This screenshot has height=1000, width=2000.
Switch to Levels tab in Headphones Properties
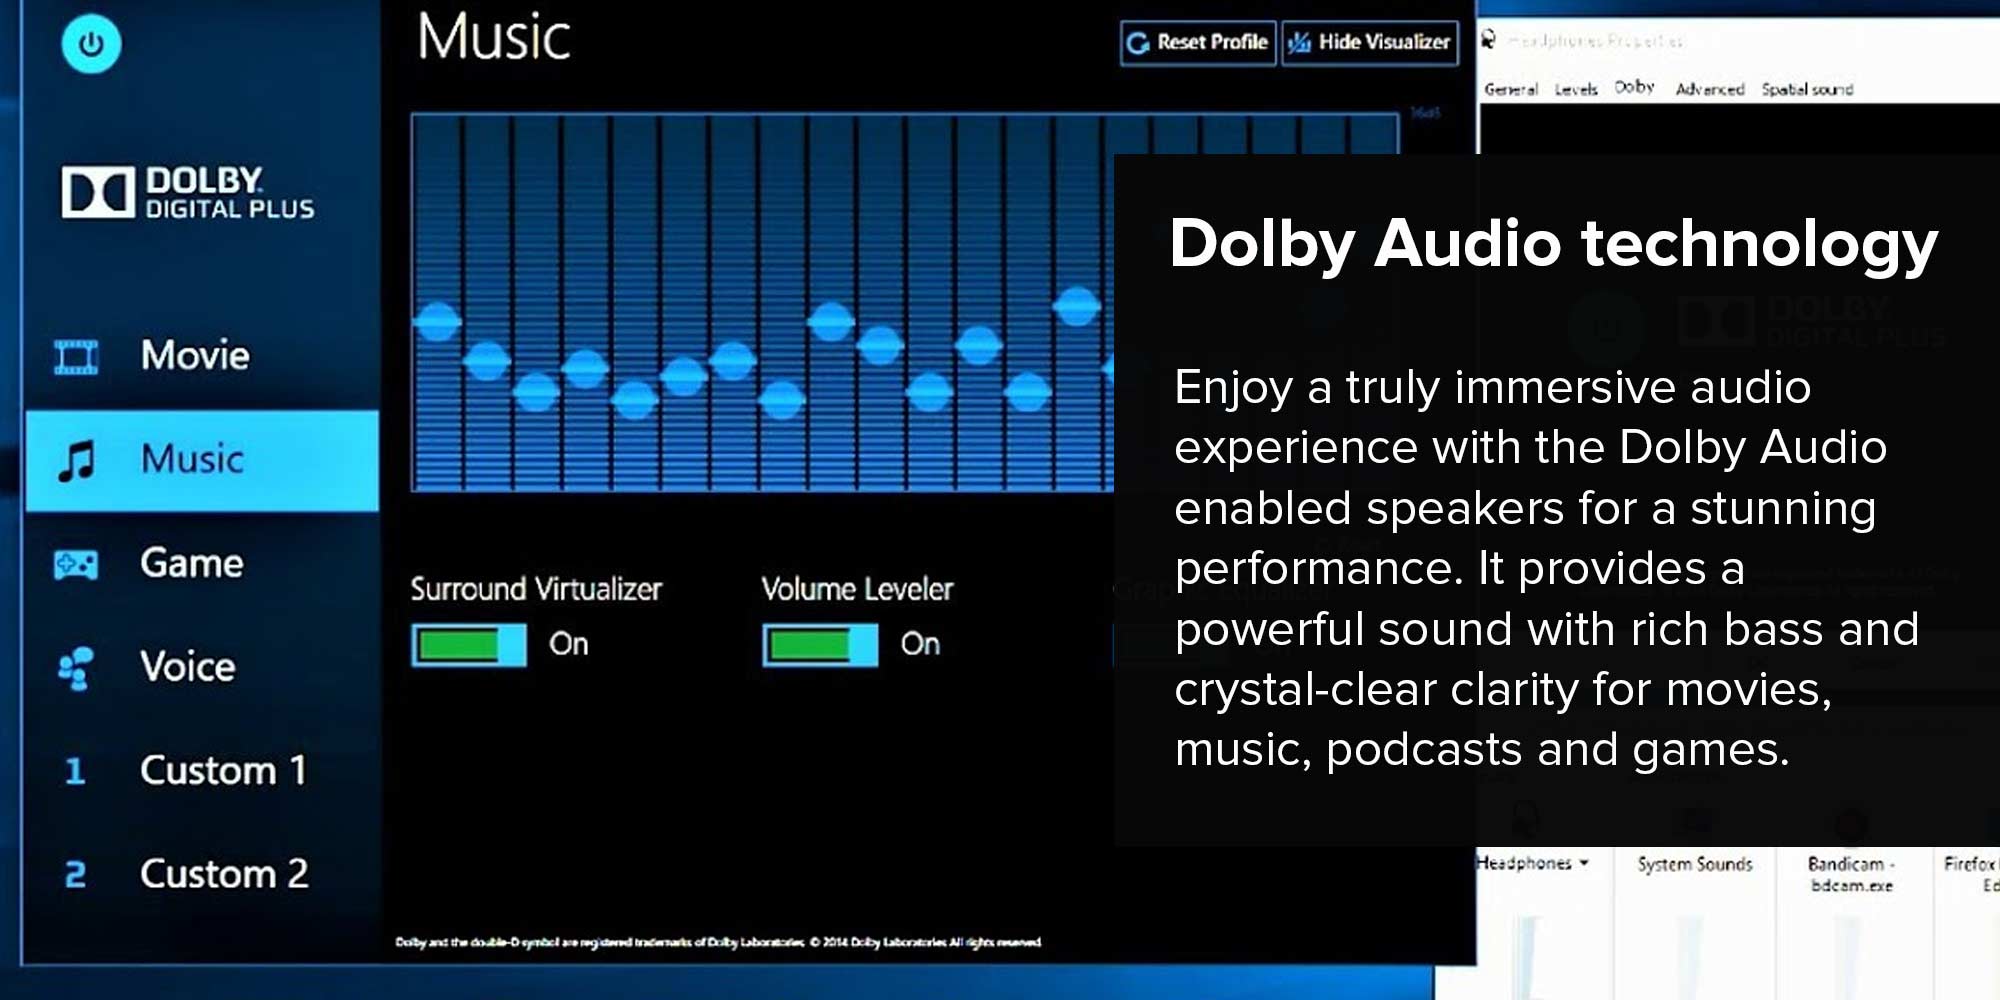tap(1576, 89)
